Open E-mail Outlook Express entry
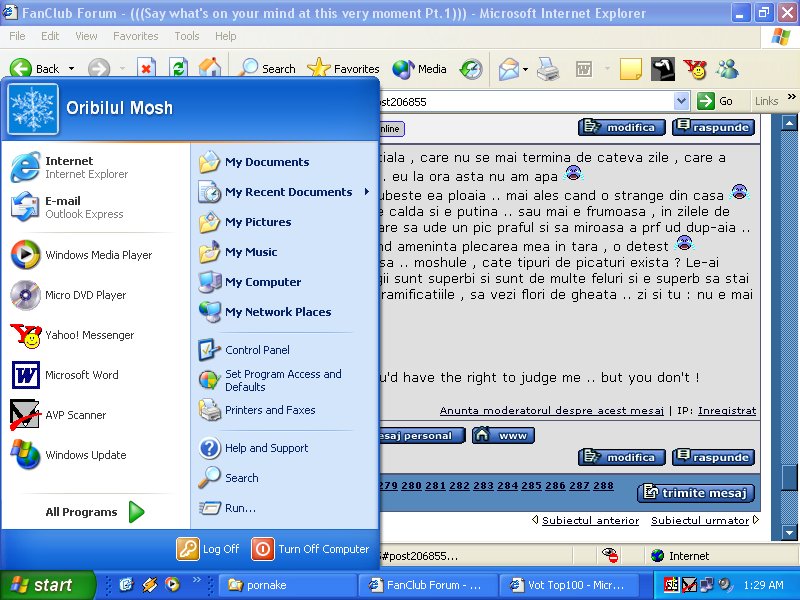This screenshot has width=800, height=600. [95, 207]
